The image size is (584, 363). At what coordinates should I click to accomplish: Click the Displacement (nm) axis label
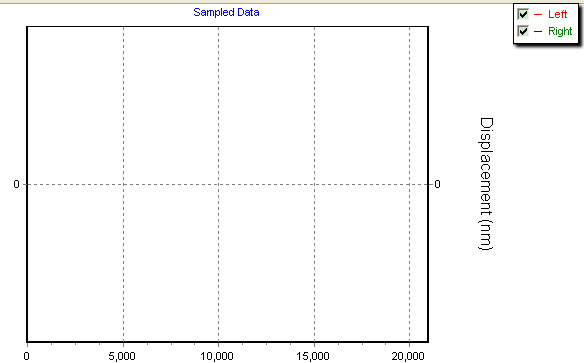coord(486,184)
